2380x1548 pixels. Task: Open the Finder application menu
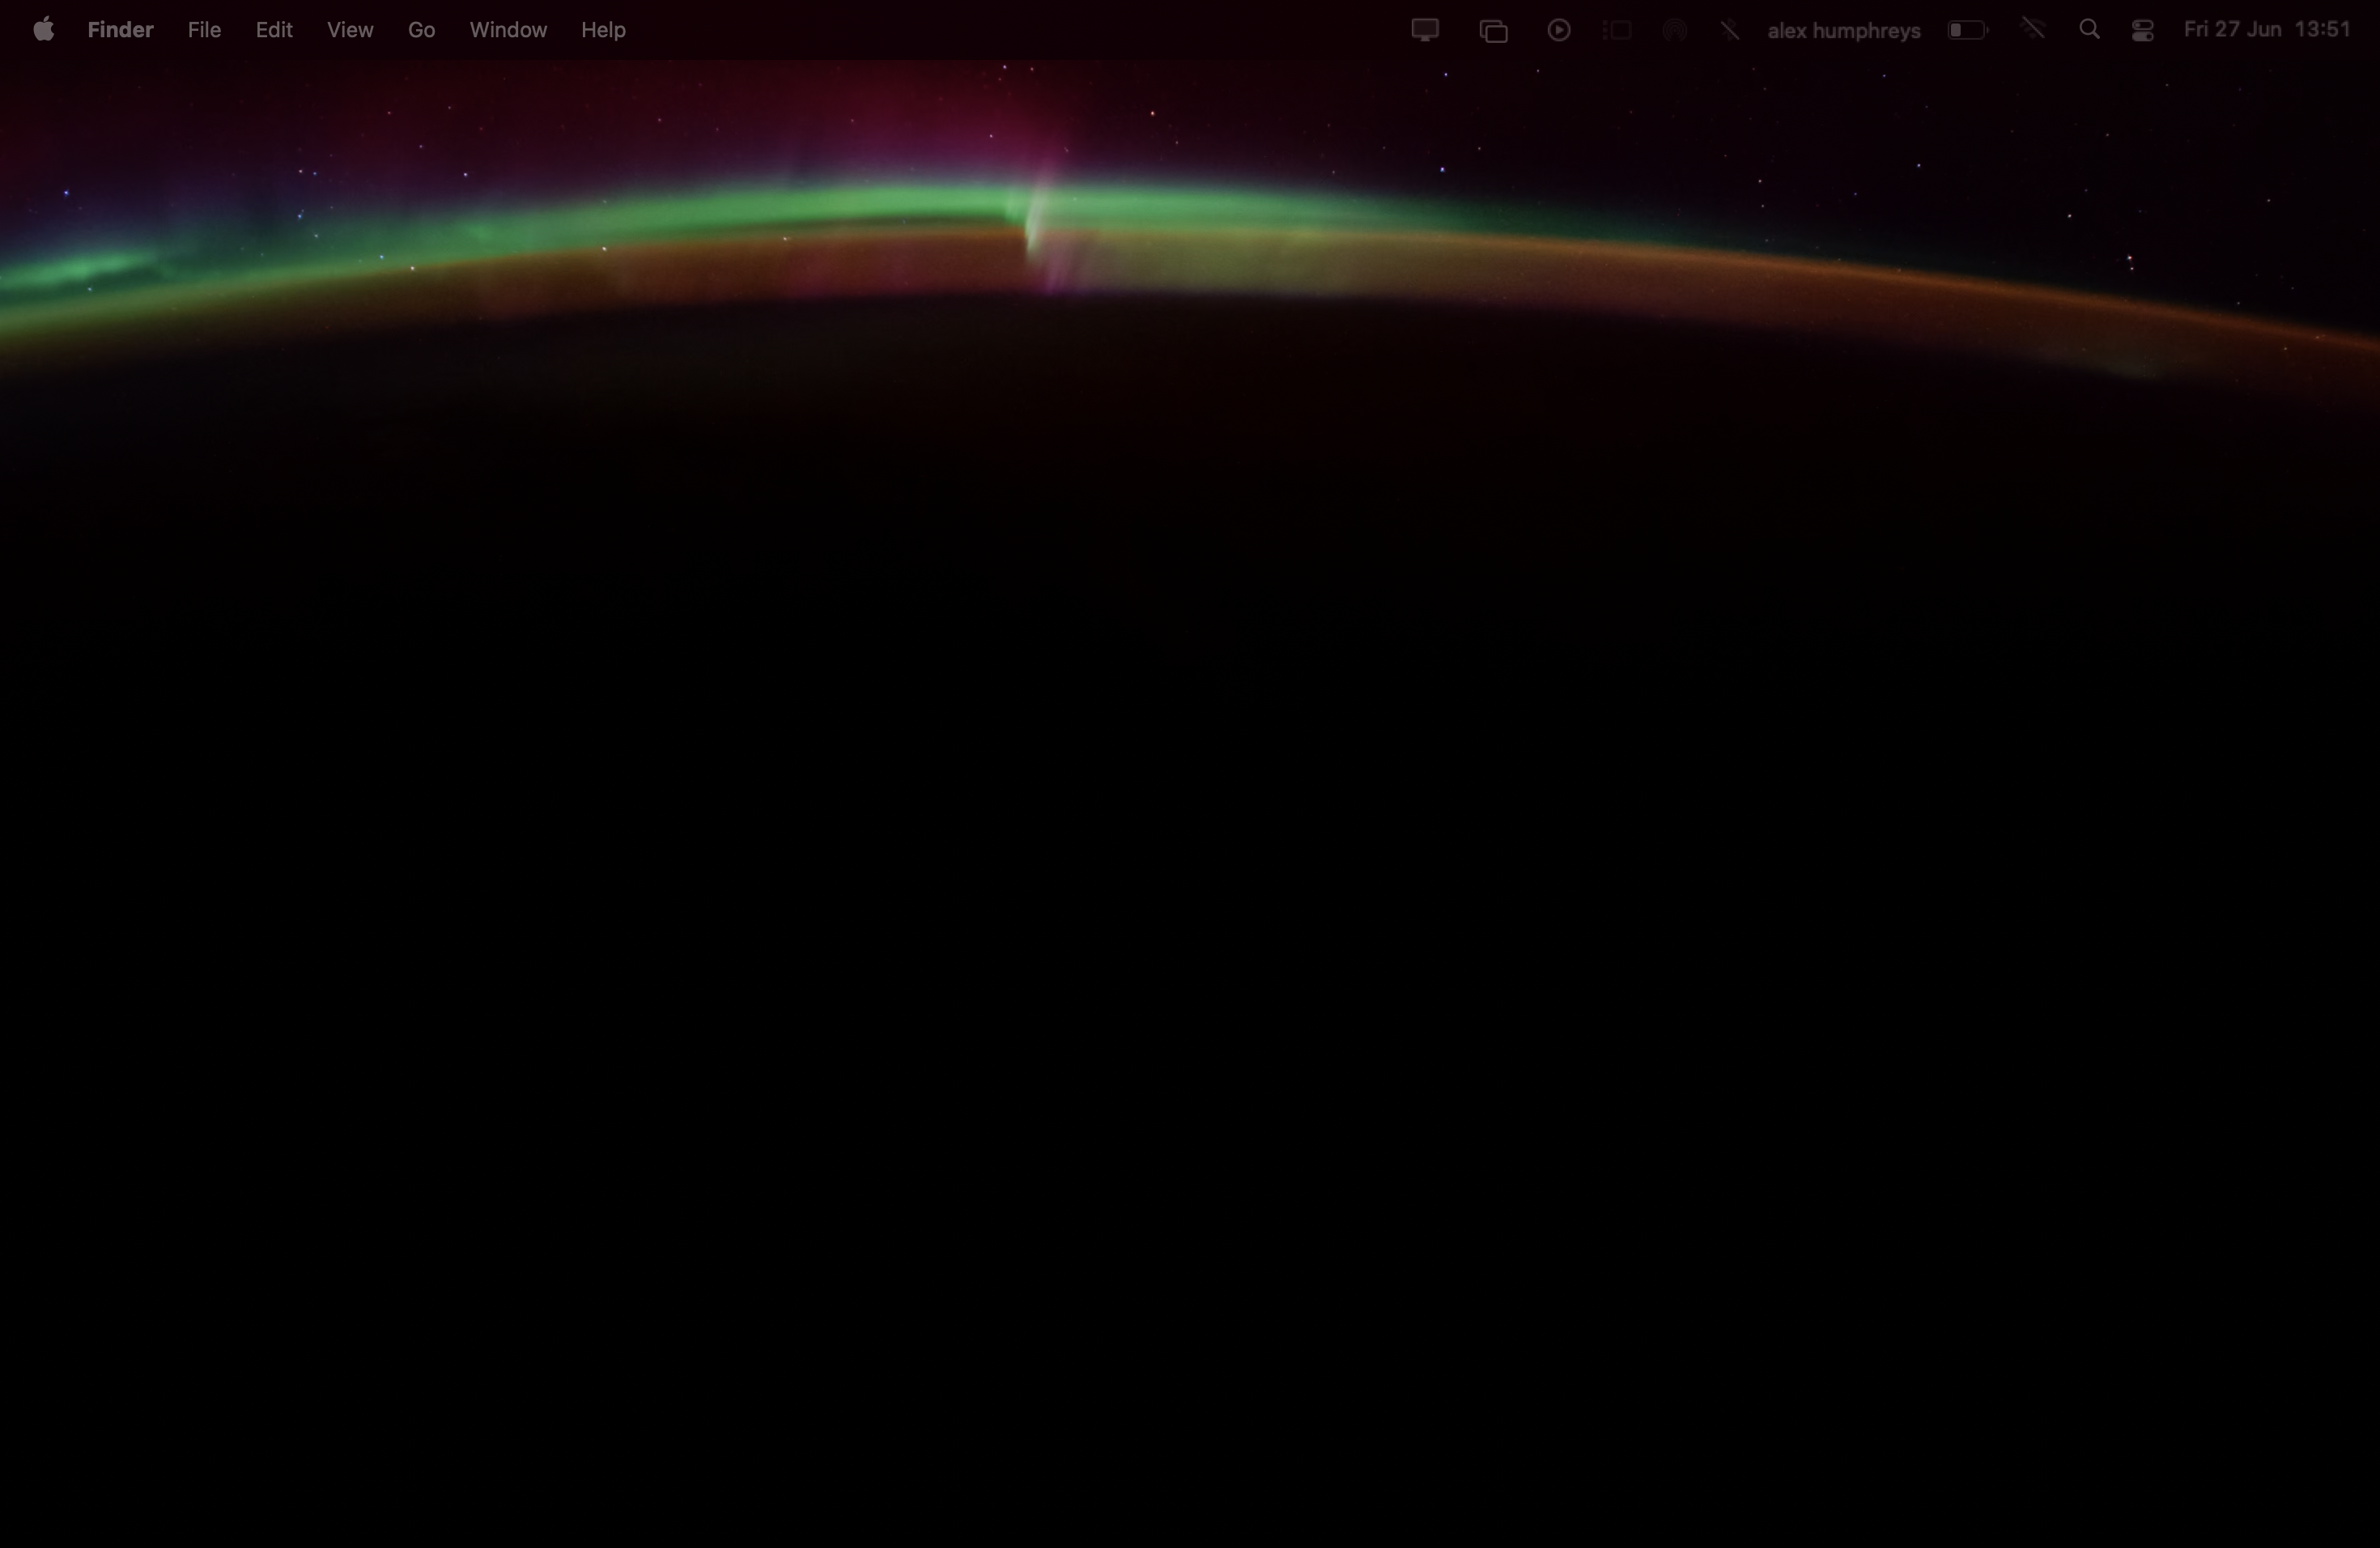click(120, 30)
